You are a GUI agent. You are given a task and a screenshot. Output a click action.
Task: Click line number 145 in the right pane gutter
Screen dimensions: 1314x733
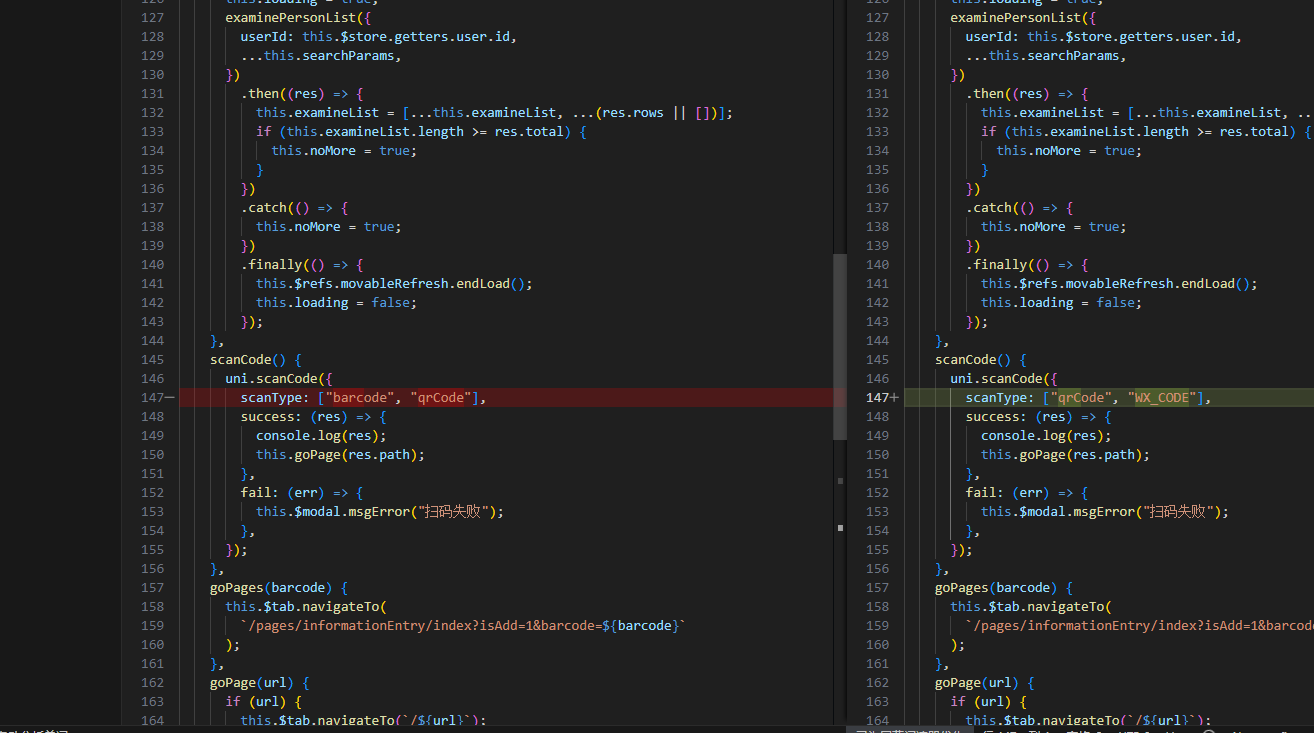tap(877, 360)
